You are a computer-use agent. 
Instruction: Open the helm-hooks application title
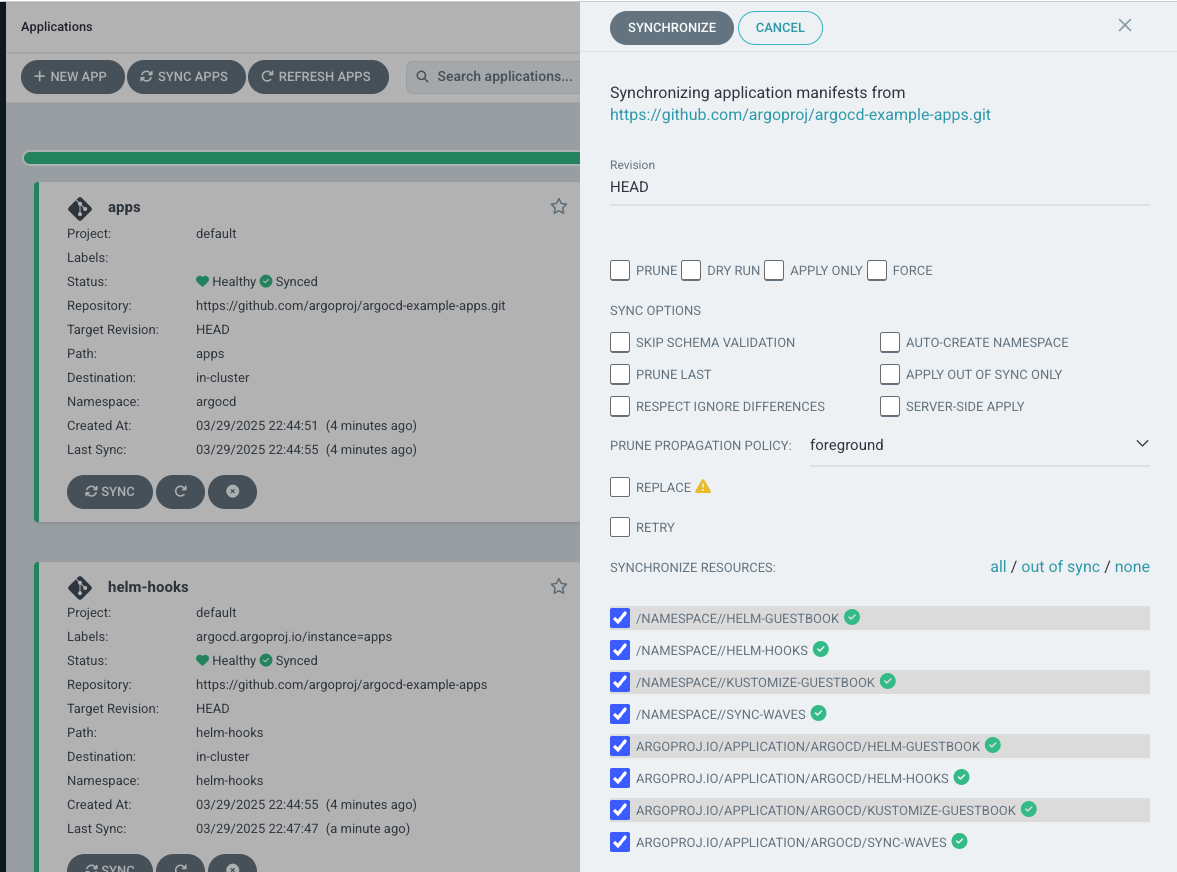[x=148, y=587]
